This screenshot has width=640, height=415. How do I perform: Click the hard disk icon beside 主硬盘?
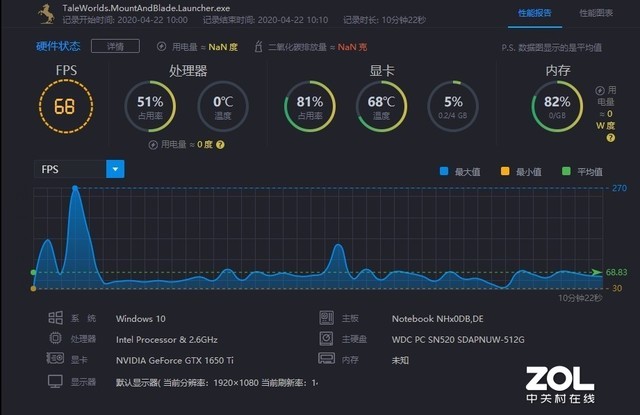click(x=327, y=338)
